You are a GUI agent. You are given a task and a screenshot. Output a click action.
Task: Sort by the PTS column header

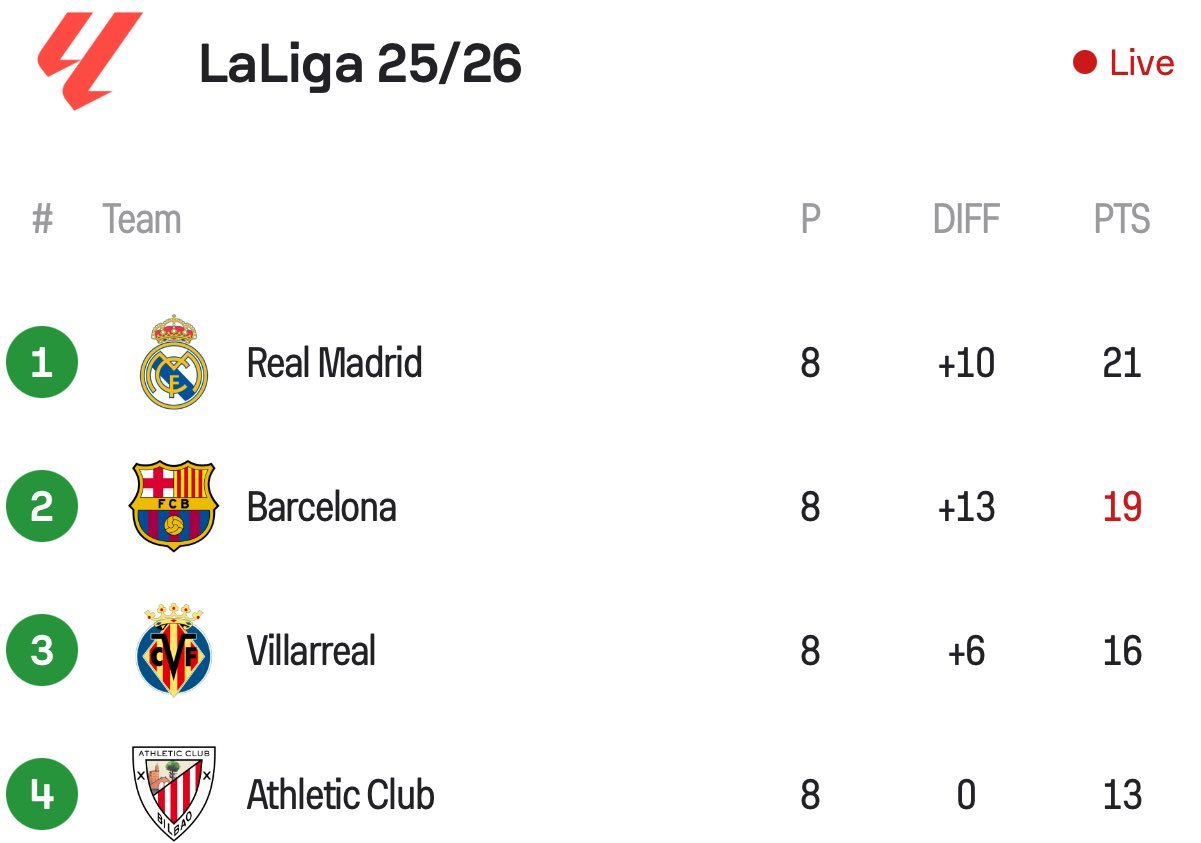1122,219
